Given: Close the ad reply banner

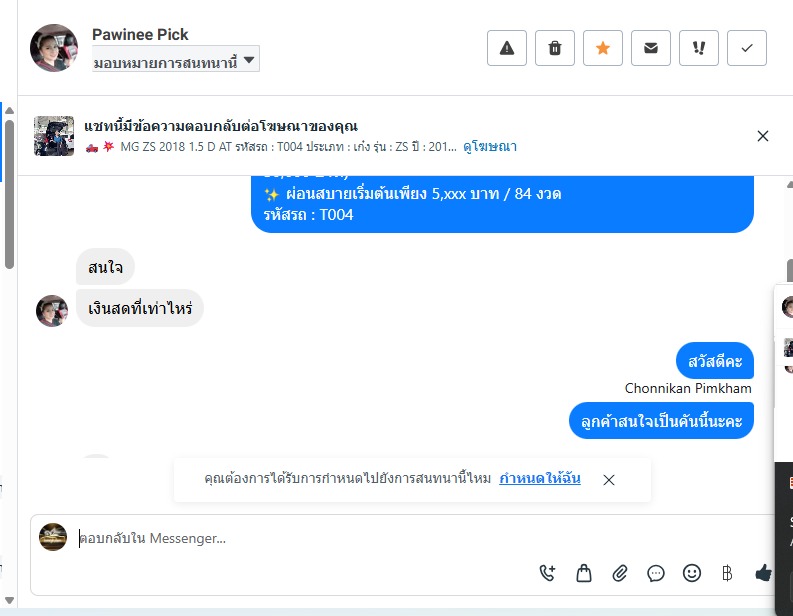Looking at the screenshot, I should coord(763,136).
